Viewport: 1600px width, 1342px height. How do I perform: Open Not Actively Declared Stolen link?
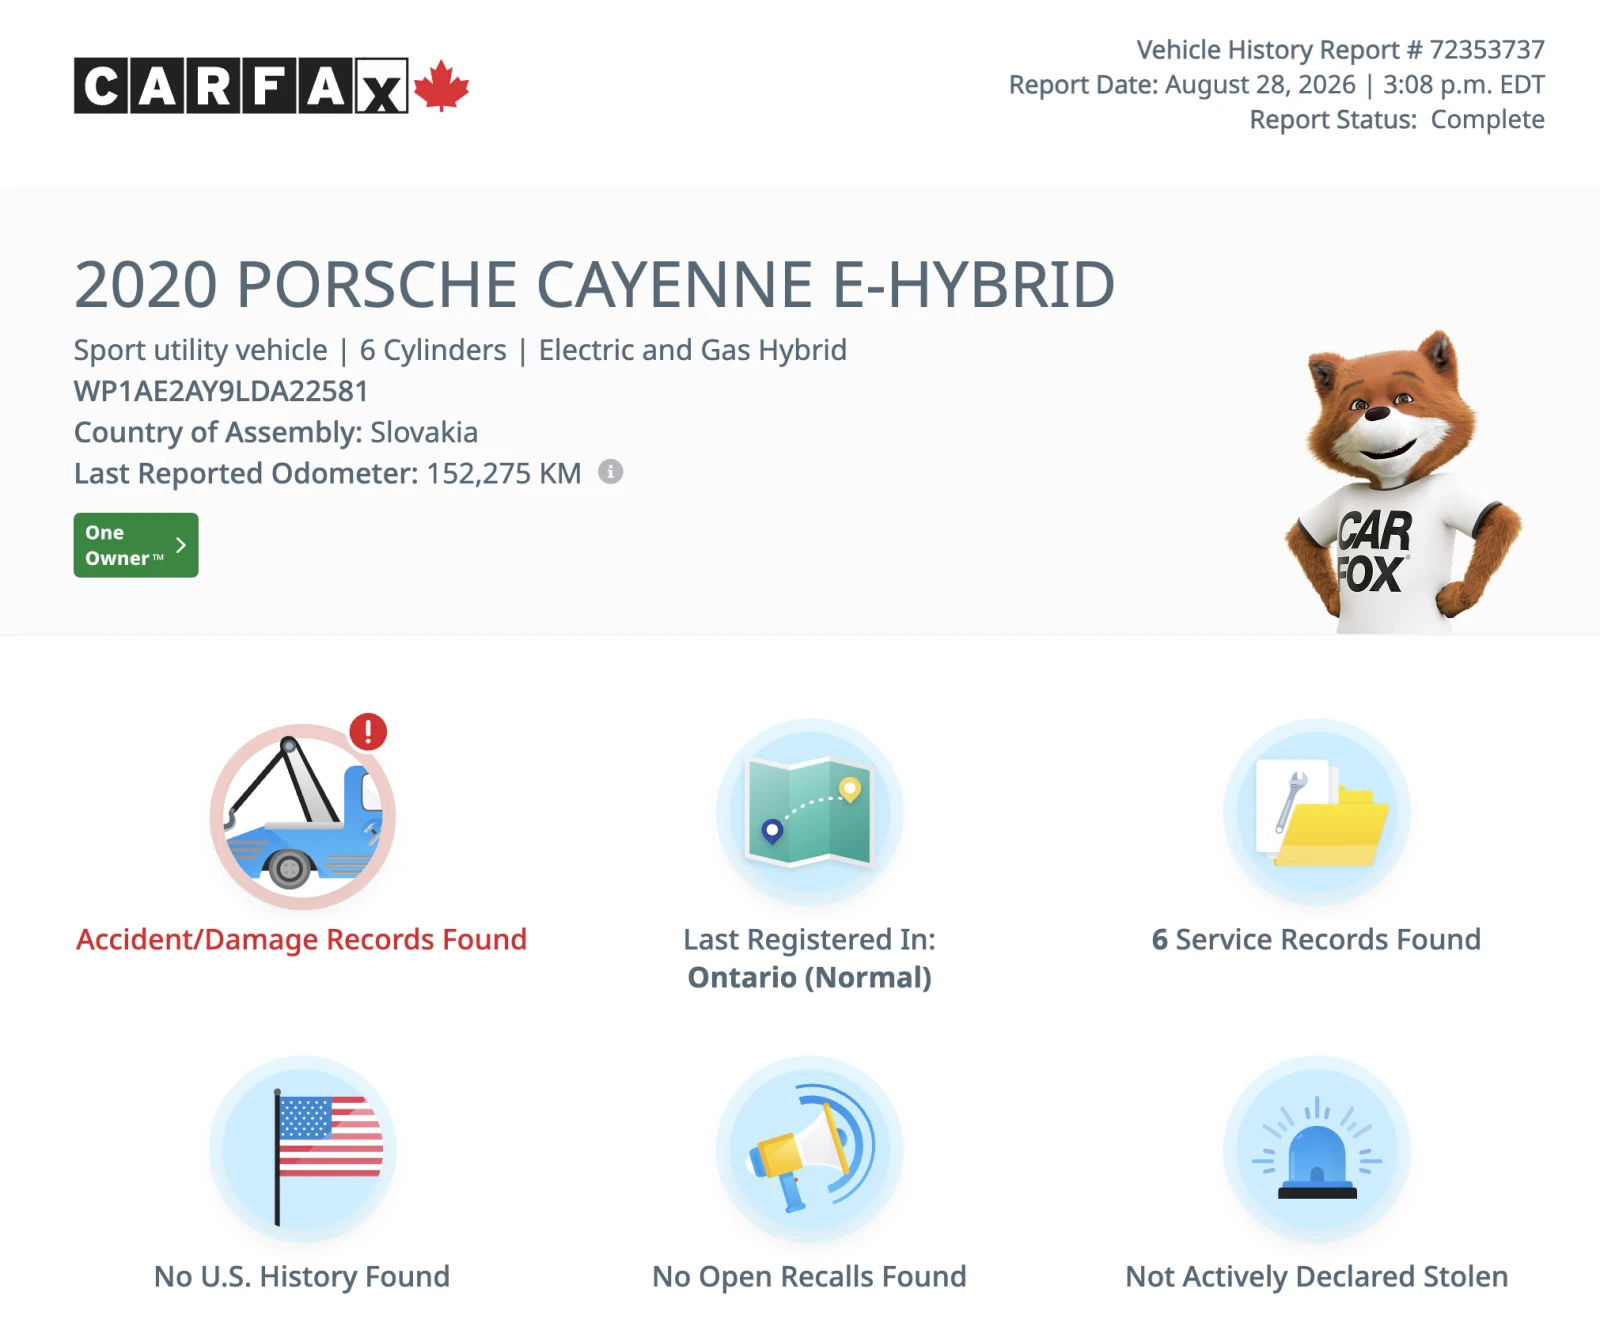(x=1317, y=1277)
